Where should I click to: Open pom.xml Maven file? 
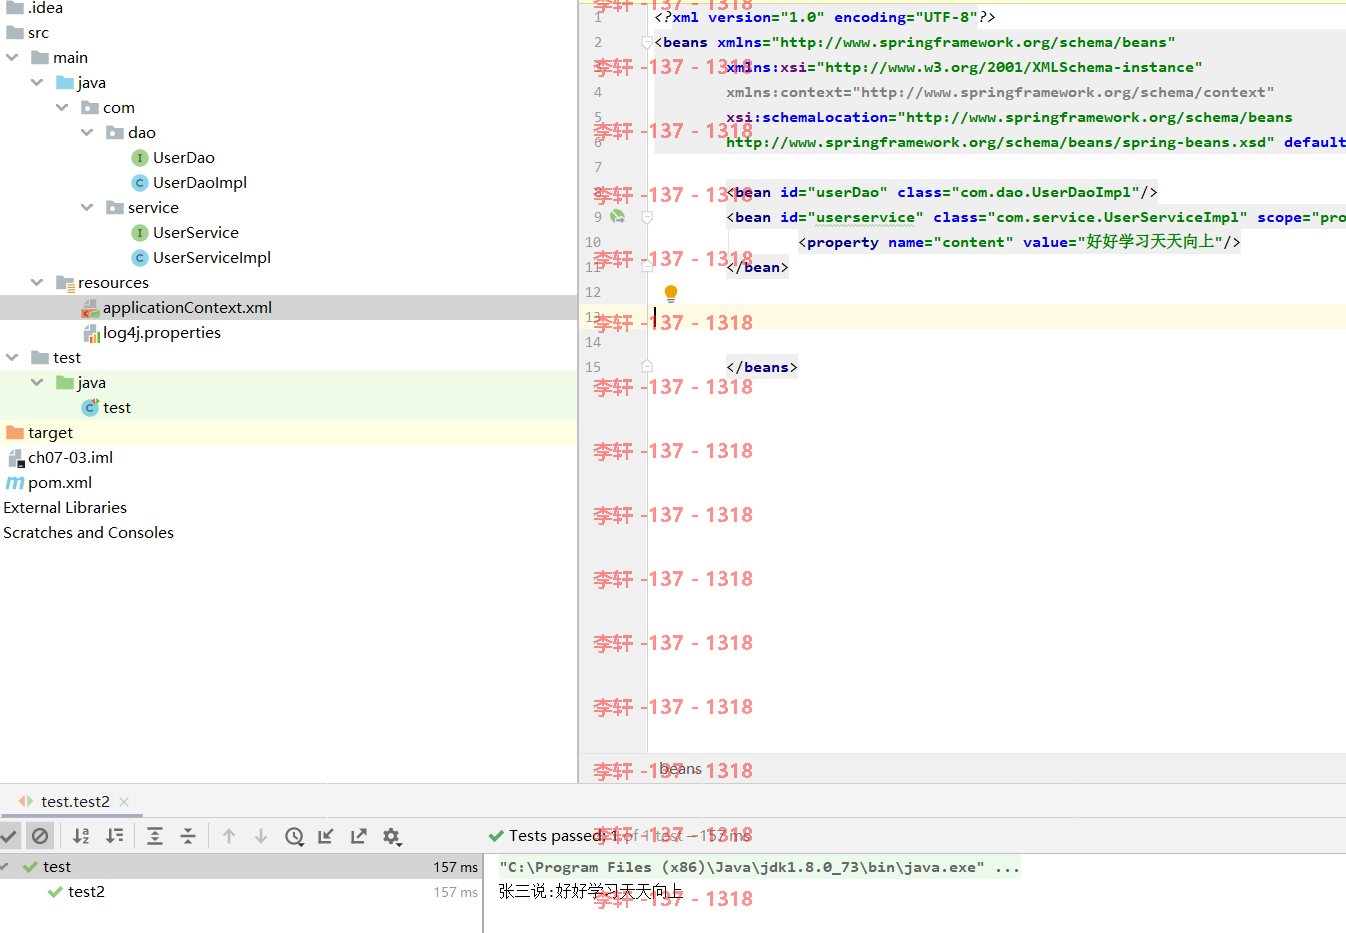coord(49,483)
